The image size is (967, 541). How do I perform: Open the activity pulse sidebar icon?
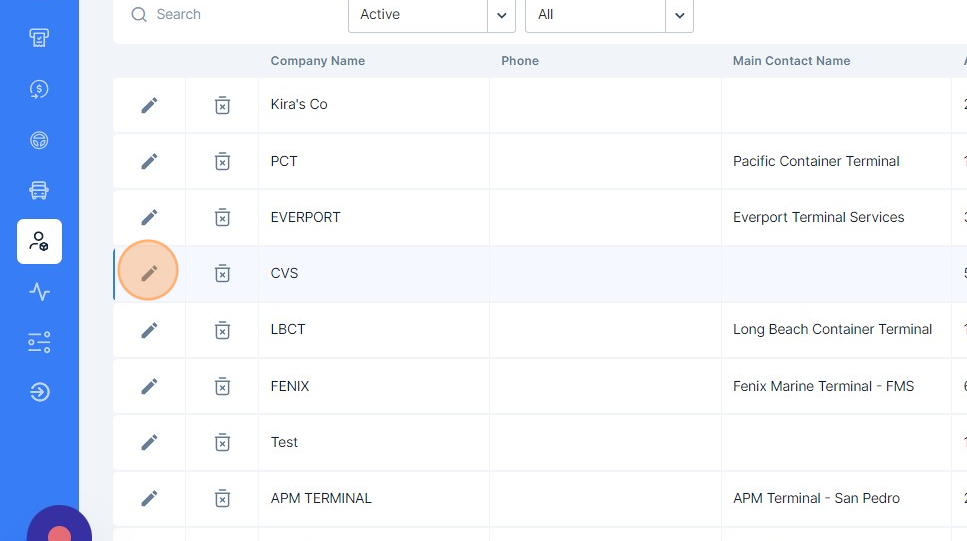(39, 291)
